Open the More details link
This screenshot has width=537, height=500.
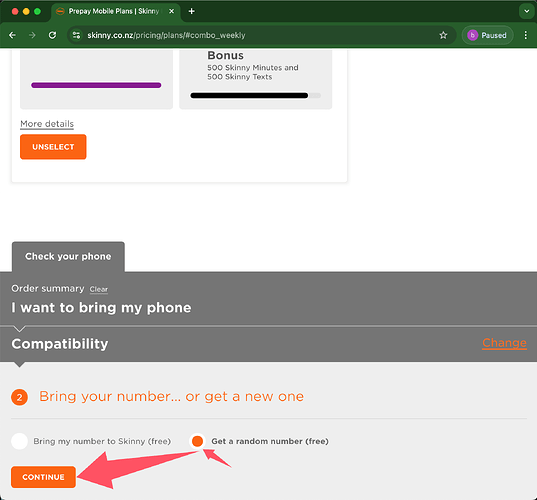pos(47,124)
